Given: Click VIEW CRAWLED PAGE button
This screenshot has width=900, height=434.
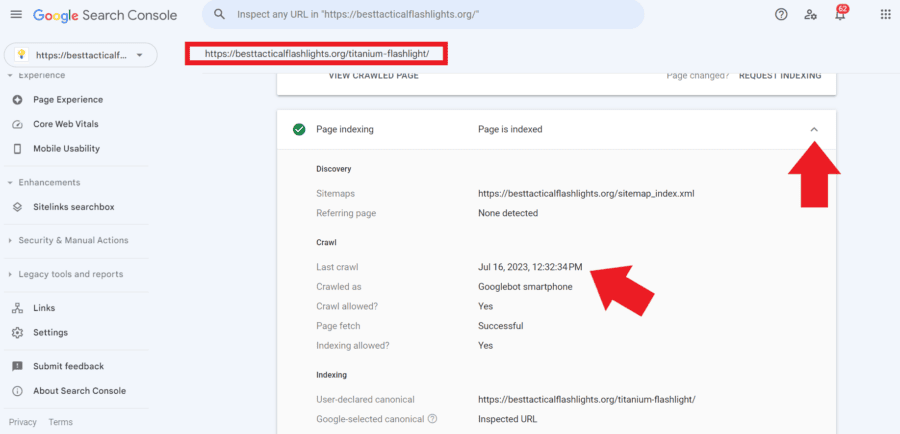Looking at the screenshot, I should click(374, 76).
